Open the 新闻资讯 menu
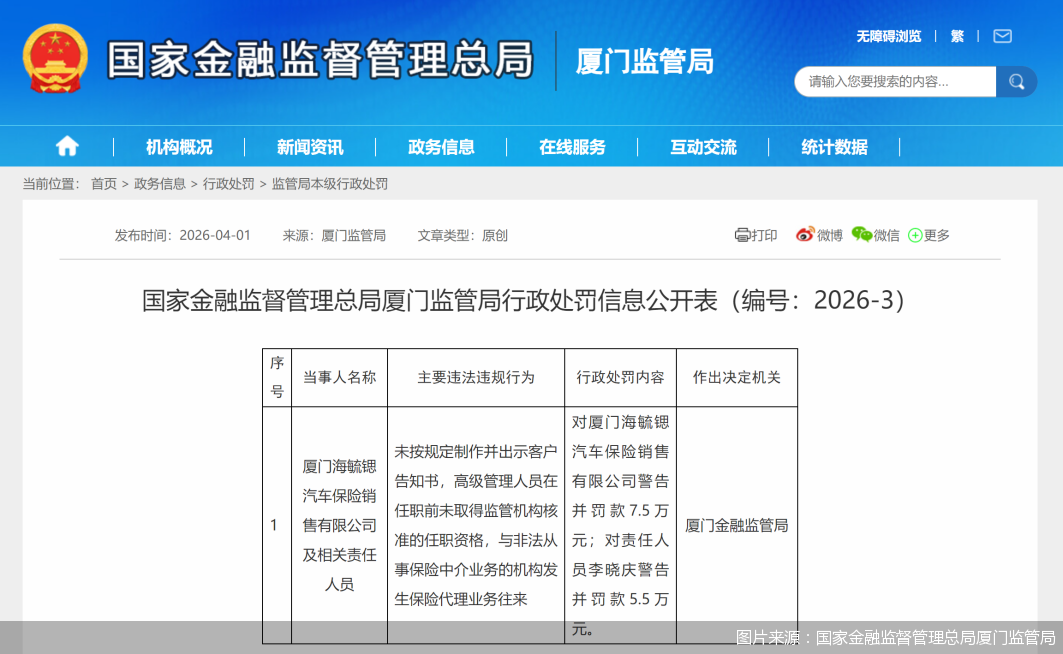Image resolution: width=1063 pixels, height=654 pixels. [310, 146]
